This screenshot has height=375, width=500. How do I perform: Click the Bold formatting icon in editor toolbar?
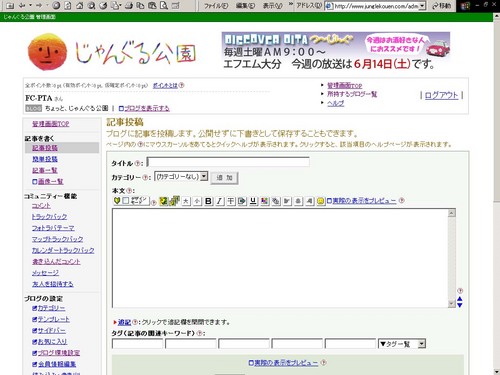(208, 201)
